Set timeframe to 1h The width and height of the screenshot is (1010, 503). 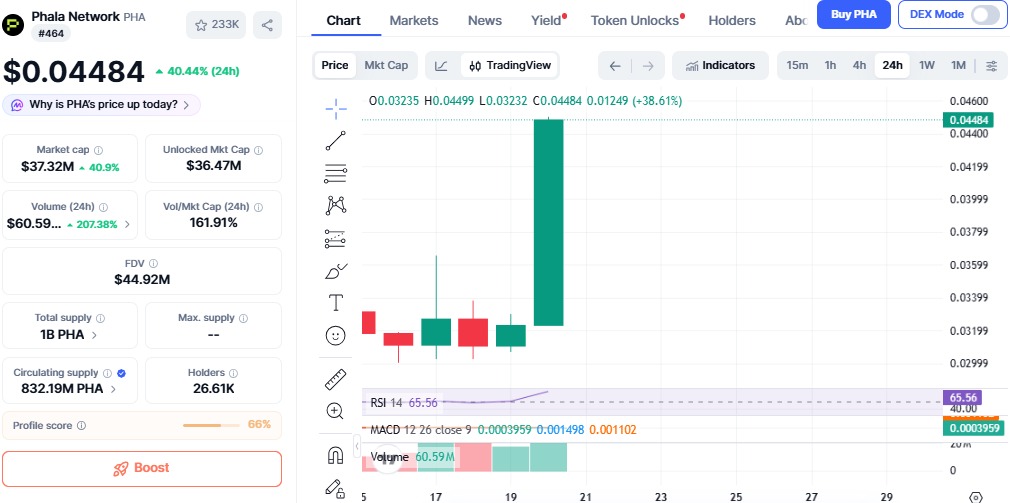click(x=830, y=65)
